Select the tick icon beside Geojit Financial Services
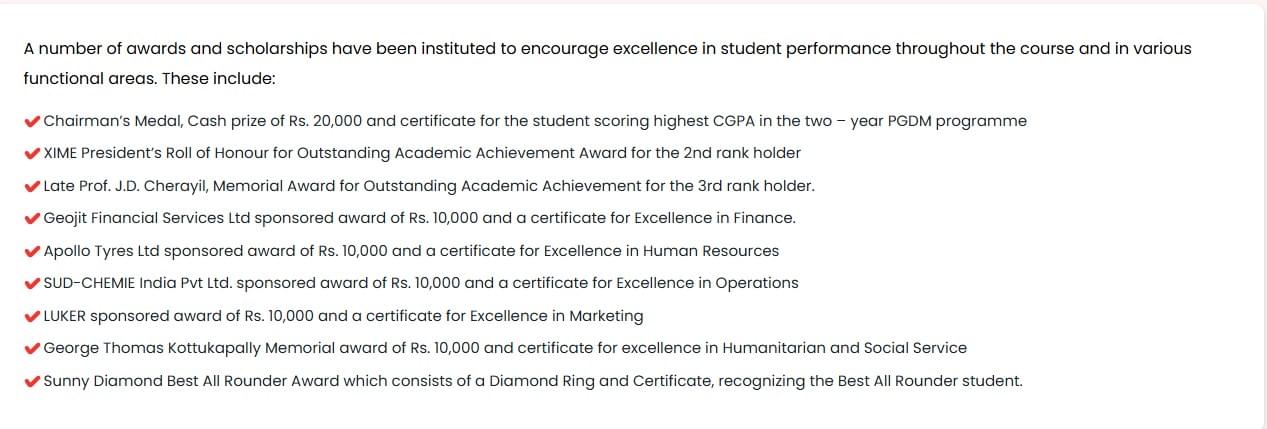 (x=32, y=218)
